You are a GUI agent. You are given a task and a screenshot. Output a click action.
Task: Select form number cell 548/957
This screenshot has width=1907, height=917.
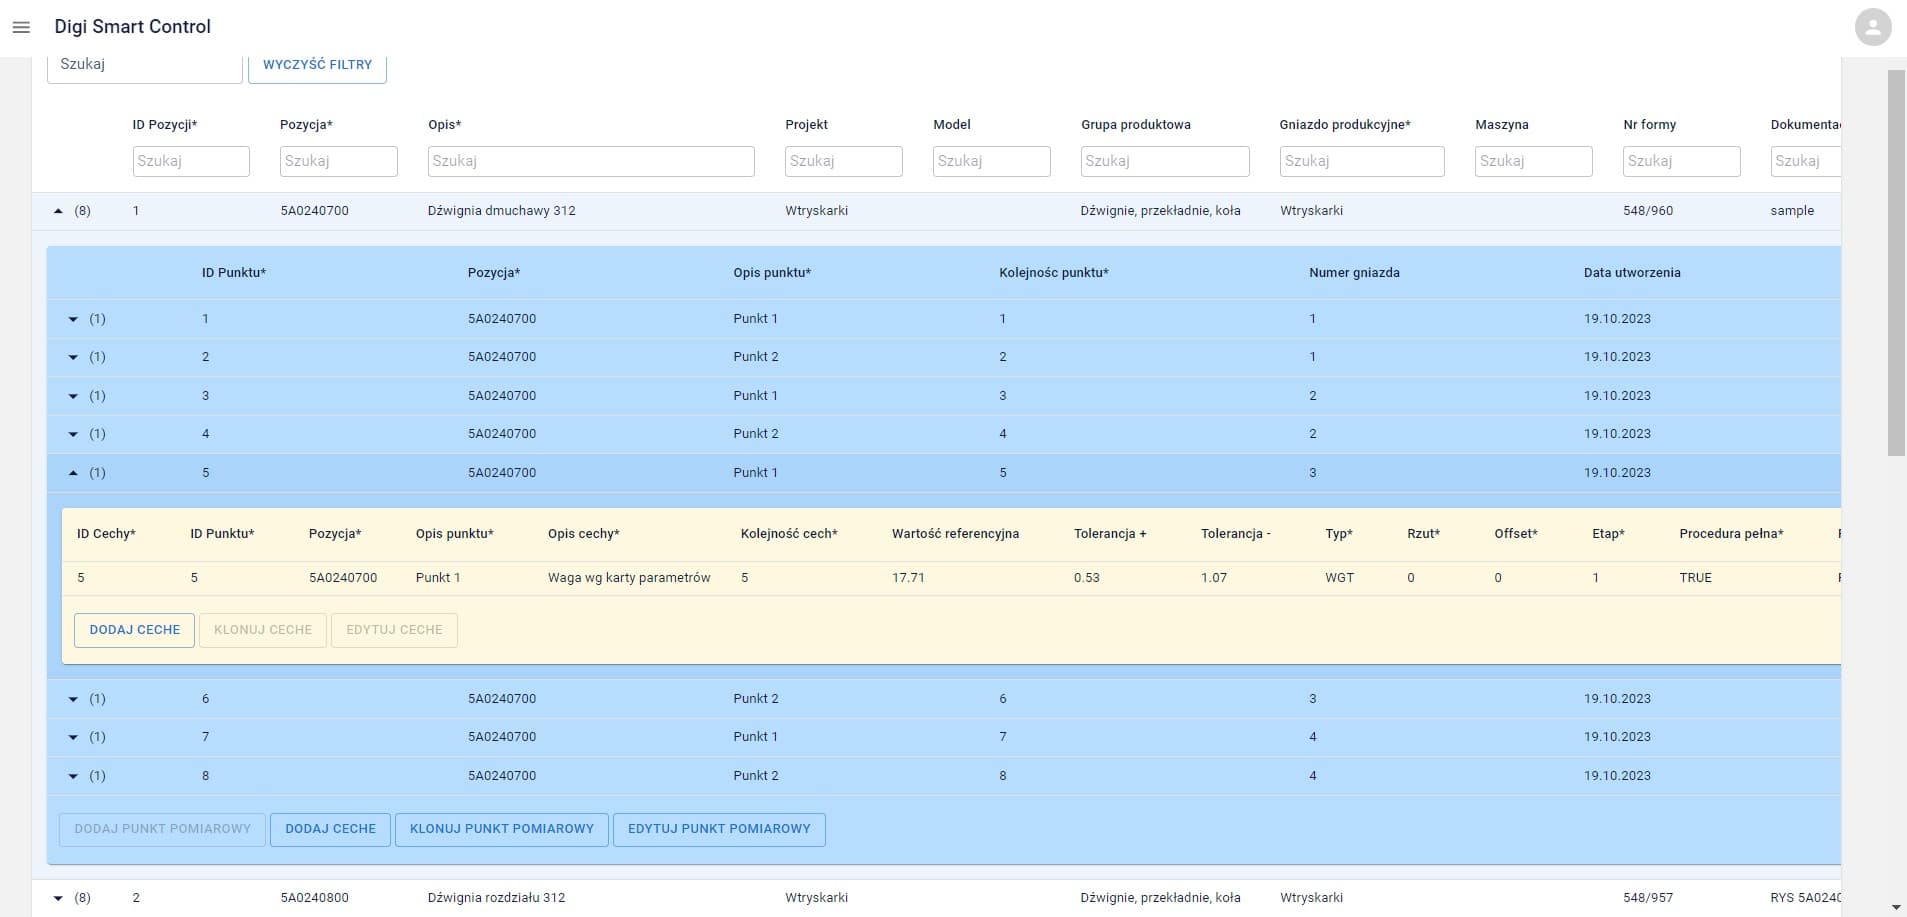(x=1648, y=898)
